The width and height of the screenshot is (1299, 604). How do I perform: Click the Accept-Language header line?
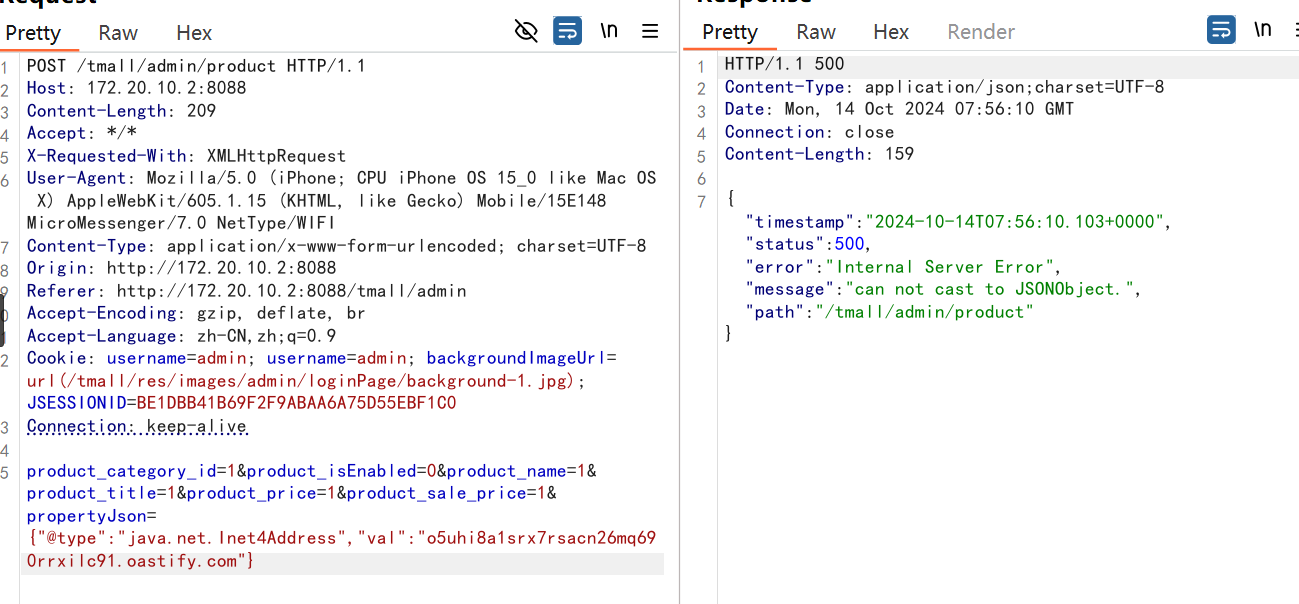tap(181, 336)
